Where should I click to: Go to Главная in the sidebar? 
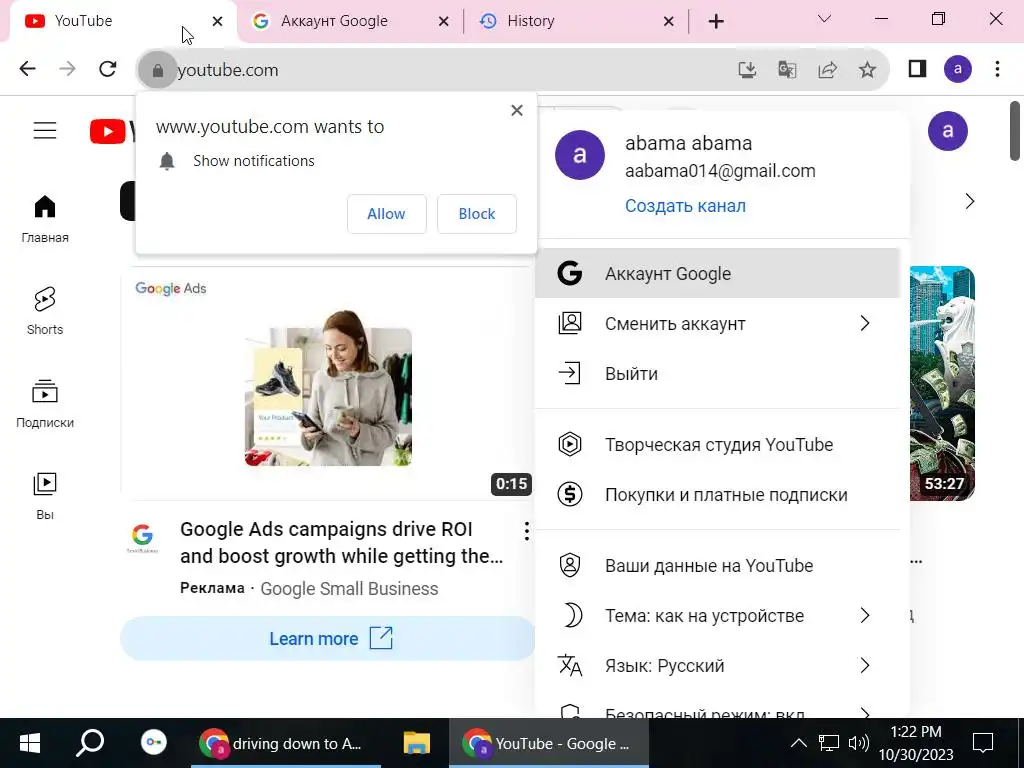tap(45, 219)
